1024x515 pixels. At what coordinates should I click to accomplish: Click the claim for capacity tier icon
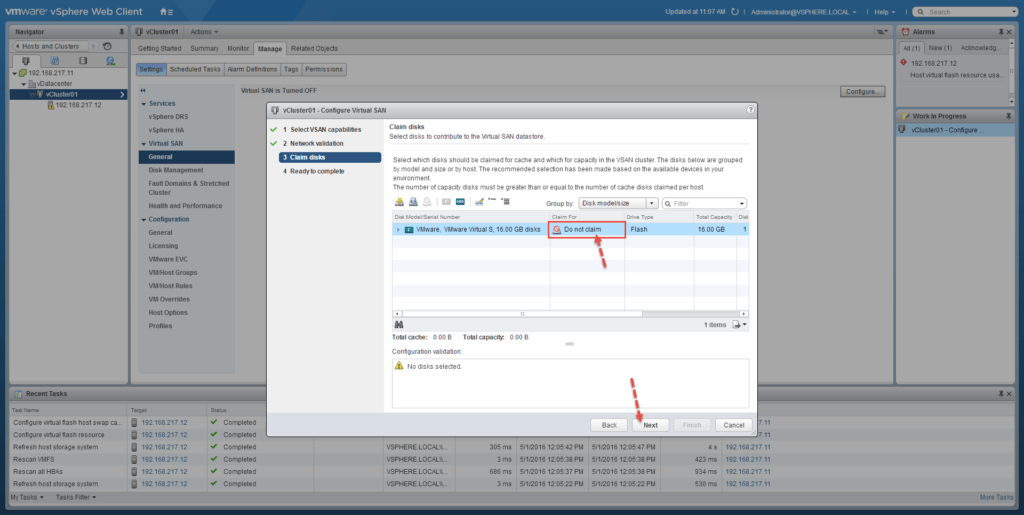413,202
